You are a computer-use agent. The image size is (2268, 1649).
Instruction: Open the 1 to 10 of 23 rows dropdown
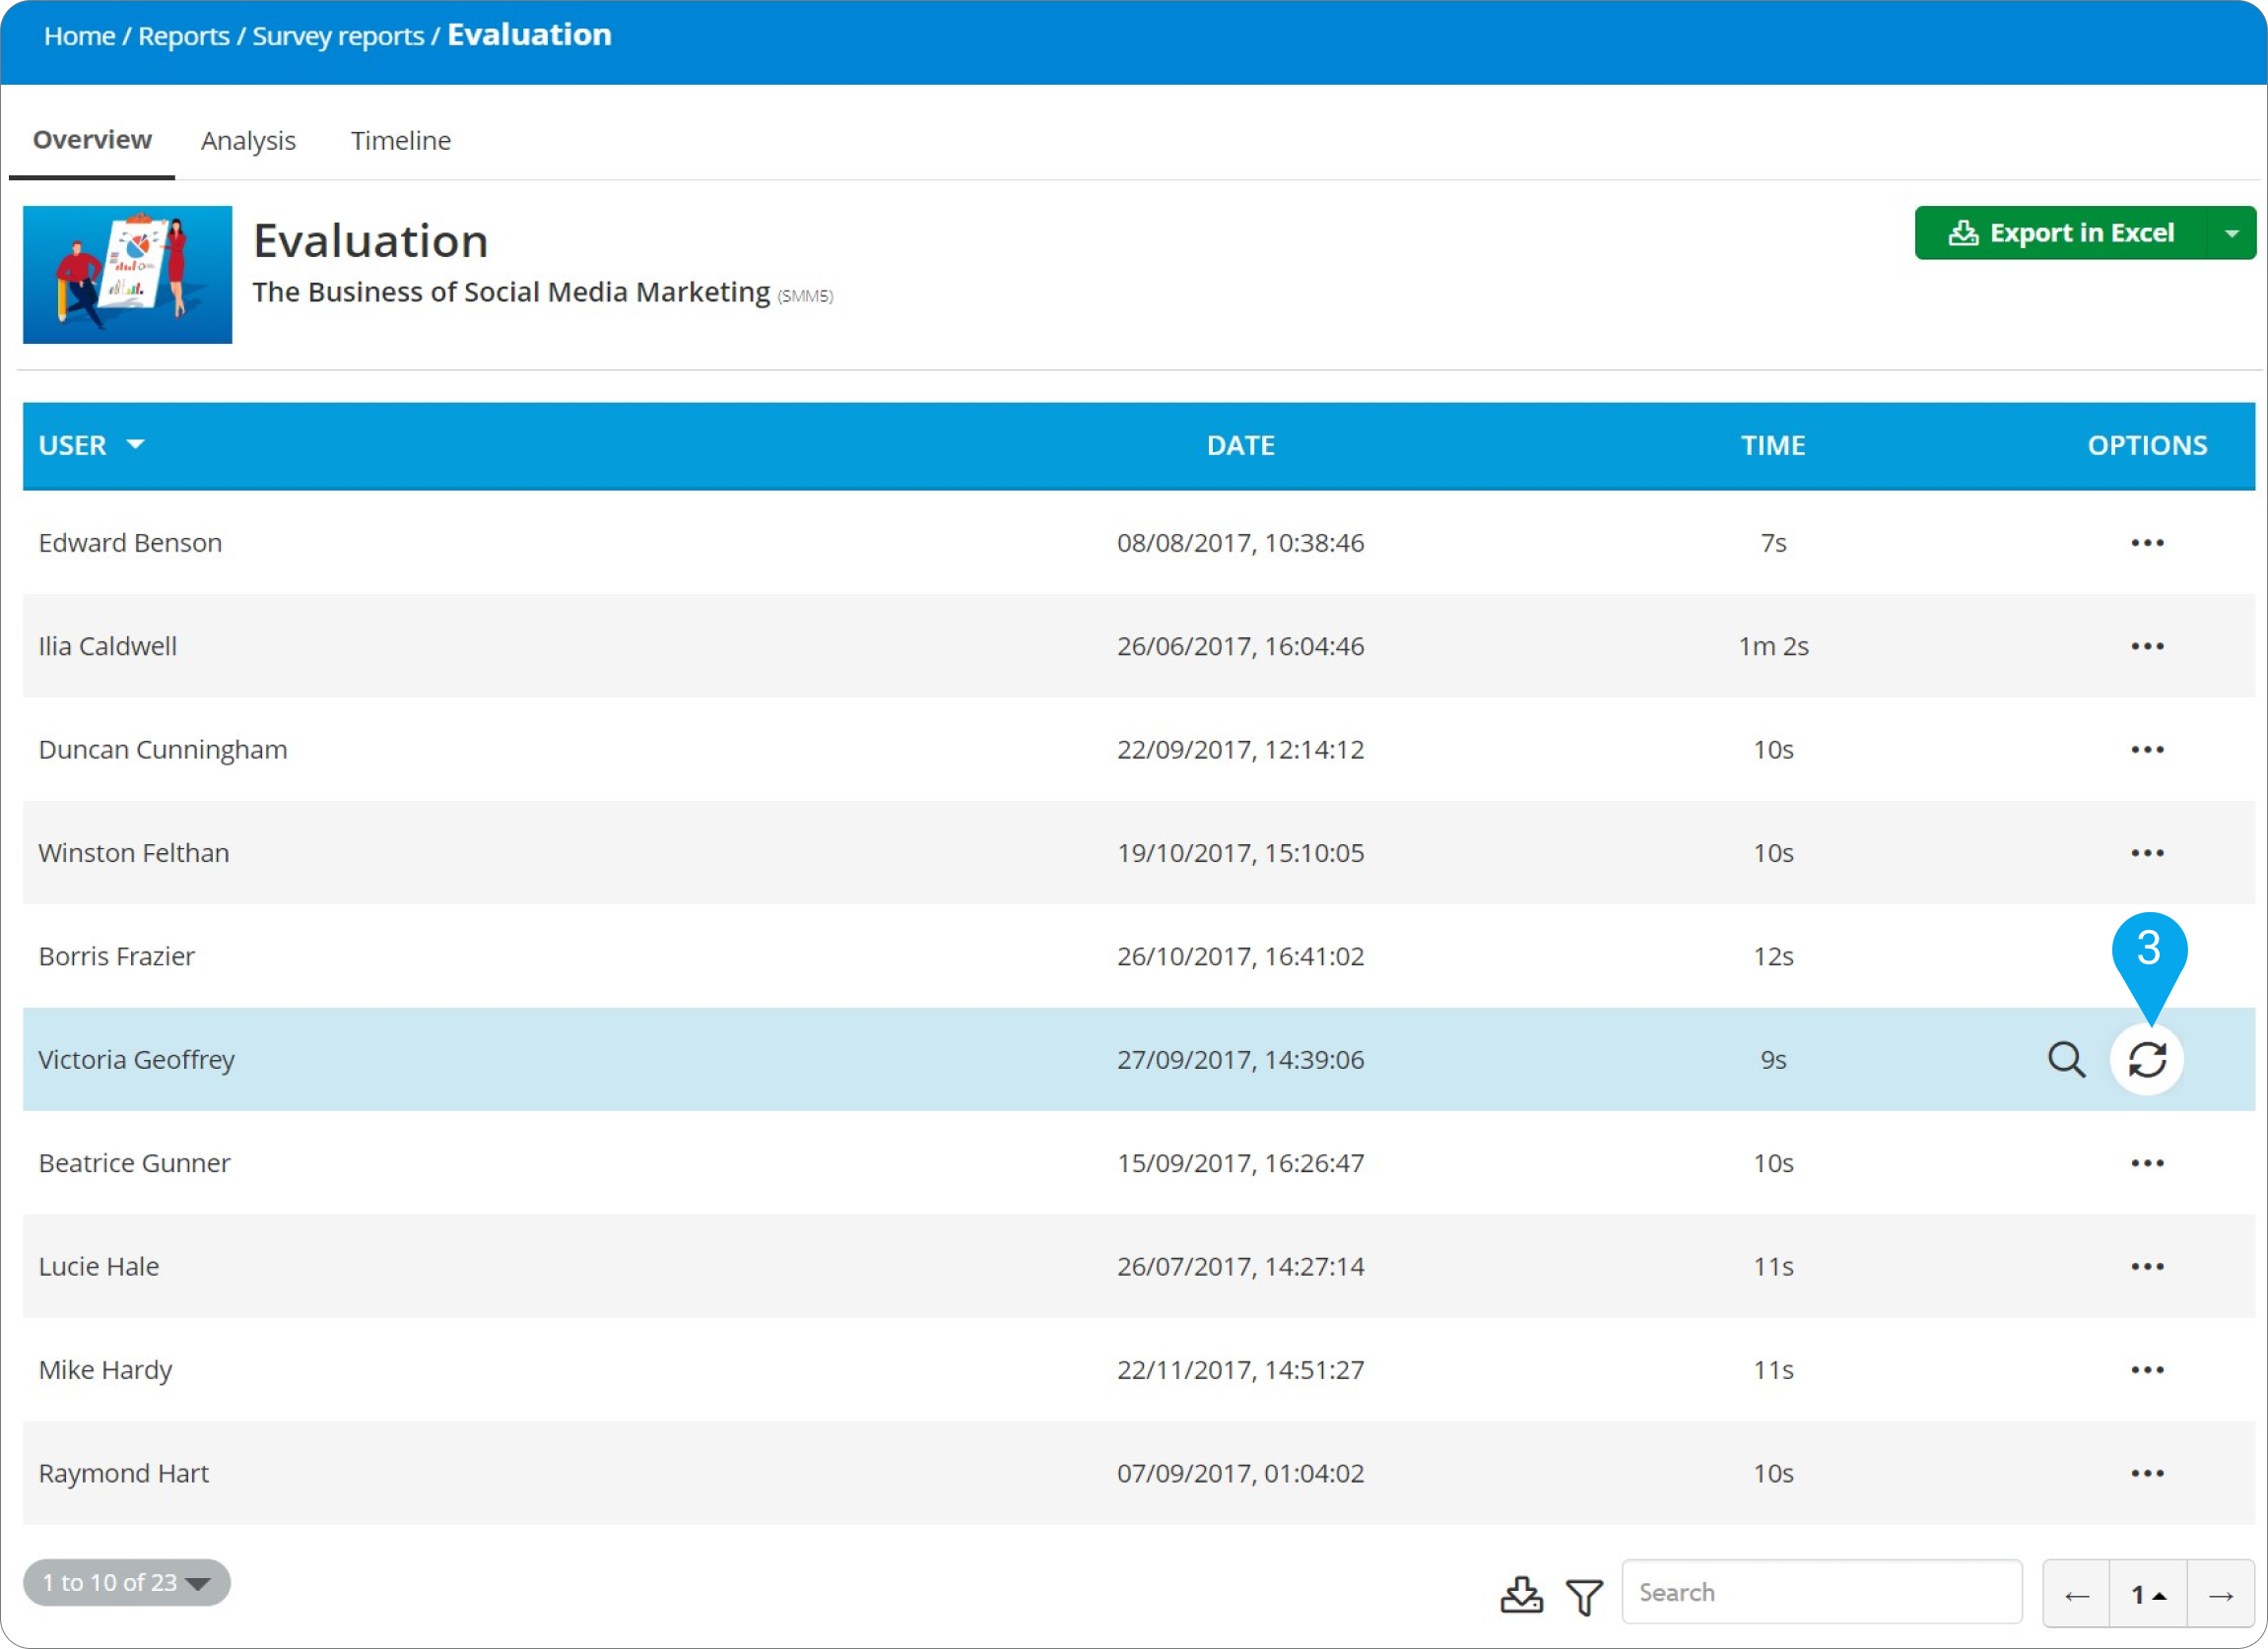tap(127, 1582)
